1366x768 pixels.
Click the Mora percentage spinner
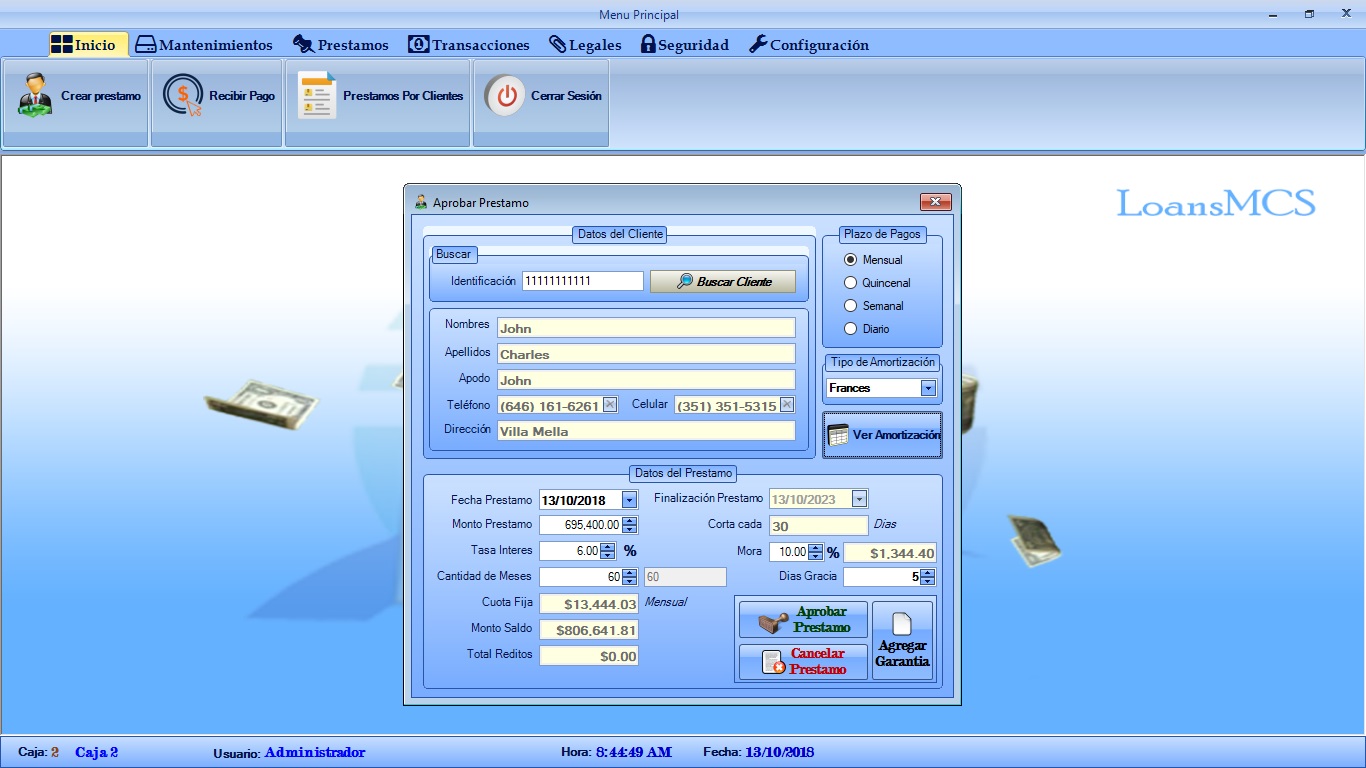tap(815, 552)
